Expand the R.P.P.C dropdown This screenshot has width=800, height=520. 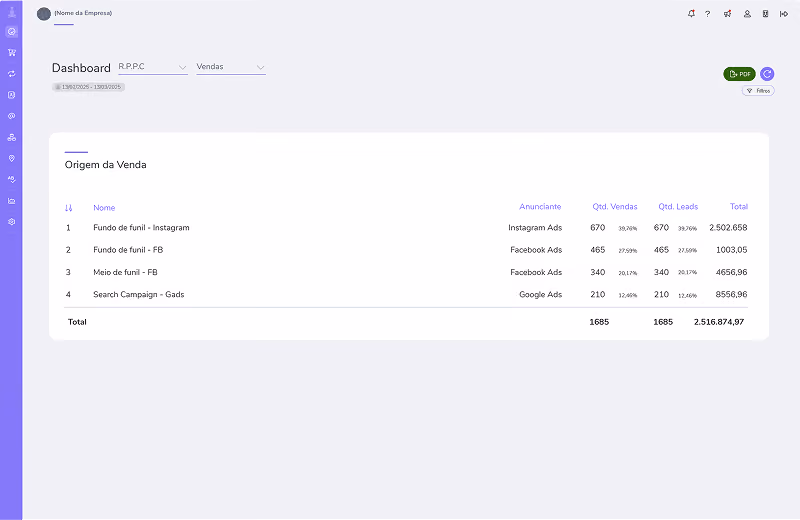[153, 67]
